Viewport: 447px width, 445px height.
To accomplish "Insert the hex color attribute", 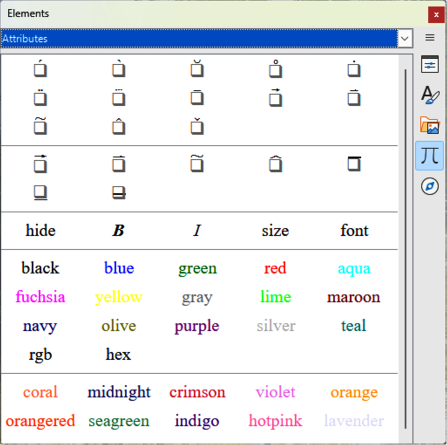I will (x=118, y=355).
